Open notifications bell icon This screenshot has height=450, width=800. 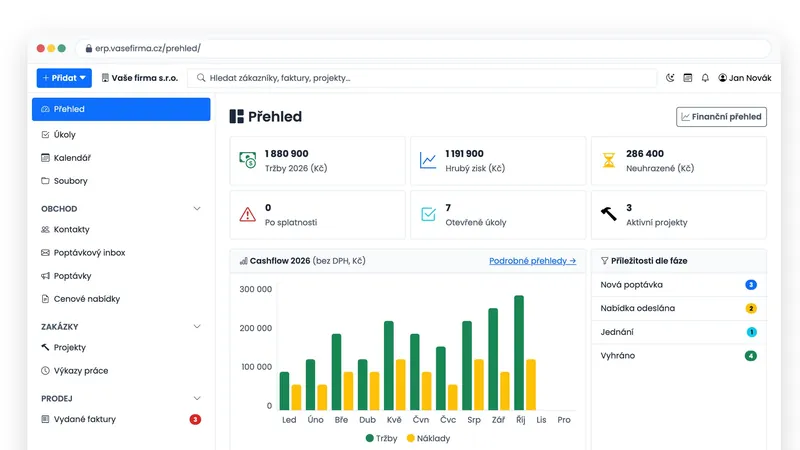tap(705, 78)
